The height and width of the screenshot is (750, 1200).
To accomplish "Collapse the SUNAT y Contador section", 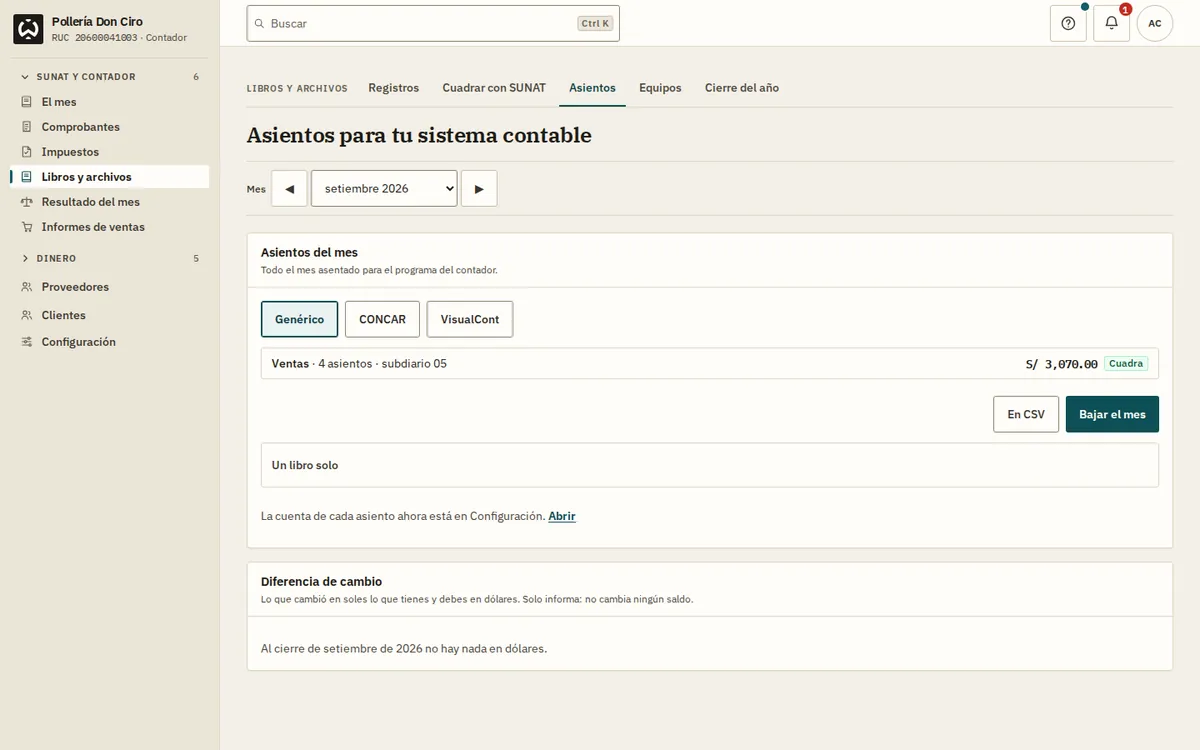I will [x=110, y=77].
